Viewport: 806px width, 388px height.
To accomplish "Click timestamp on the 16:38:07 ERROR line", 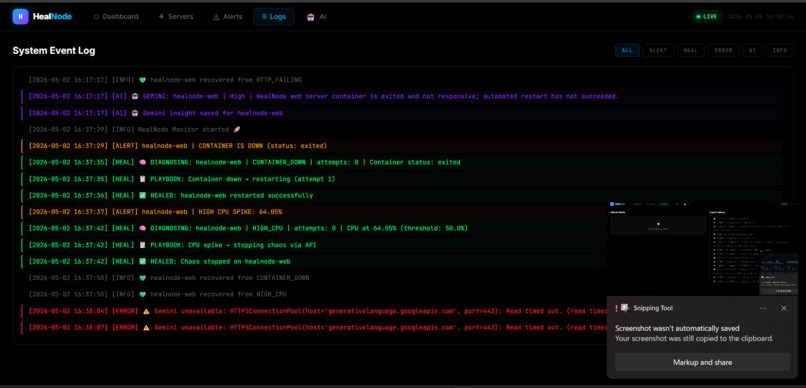I will pos(68,327).
